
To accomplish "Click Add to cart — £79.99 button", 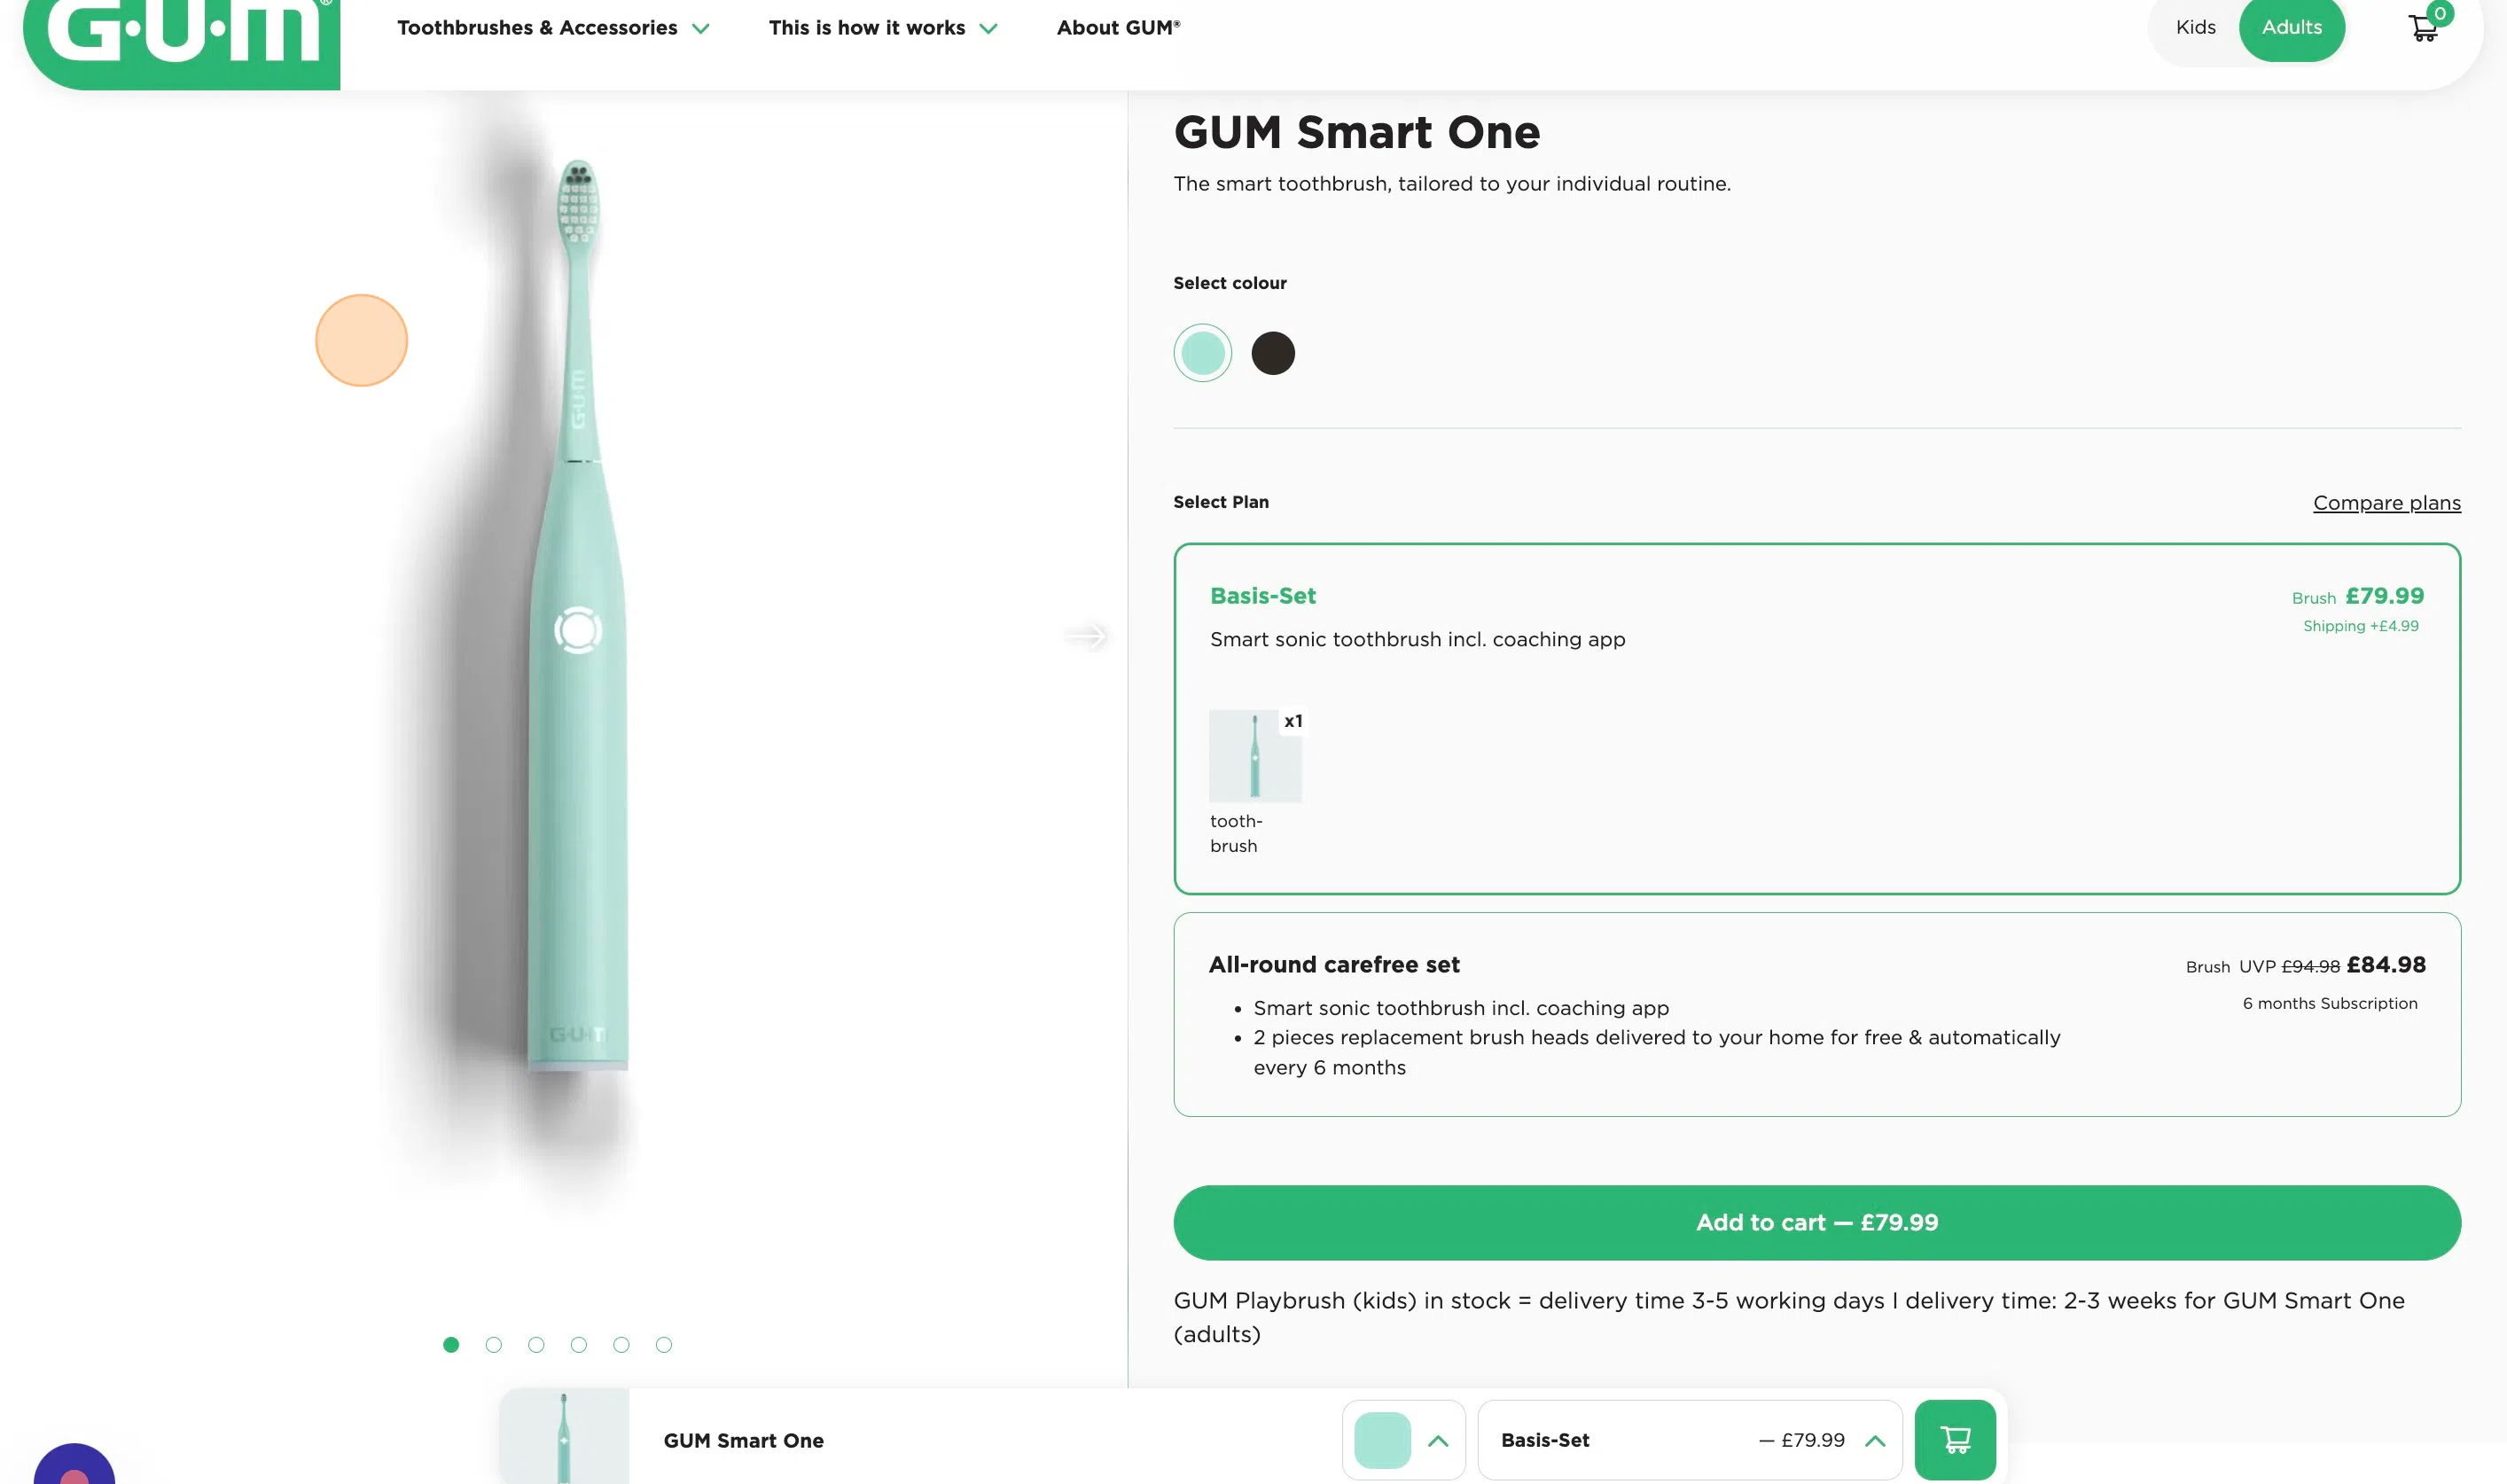I will click(1816, 1222).
